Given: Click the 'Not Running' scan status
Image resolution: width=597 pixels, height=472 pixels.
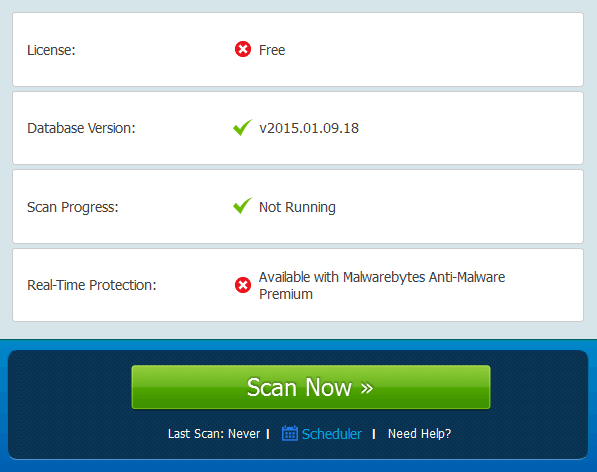Looking at the screenshot, I should tap(297, 207).
